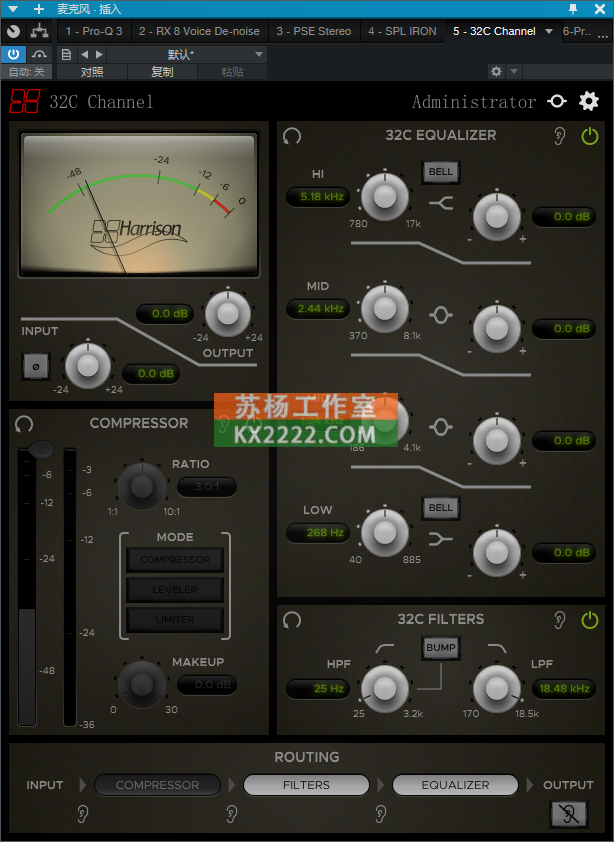Click the HPF 25 Hz value field

coord(318,688)
